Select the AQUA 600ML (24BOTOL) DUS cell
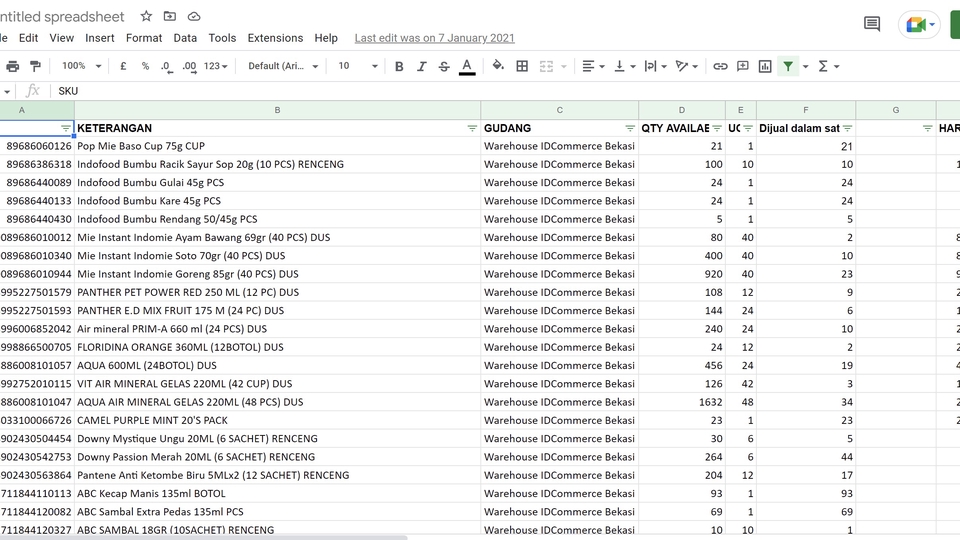The width and height of the screenshot is (960, 540). [277, 366]
